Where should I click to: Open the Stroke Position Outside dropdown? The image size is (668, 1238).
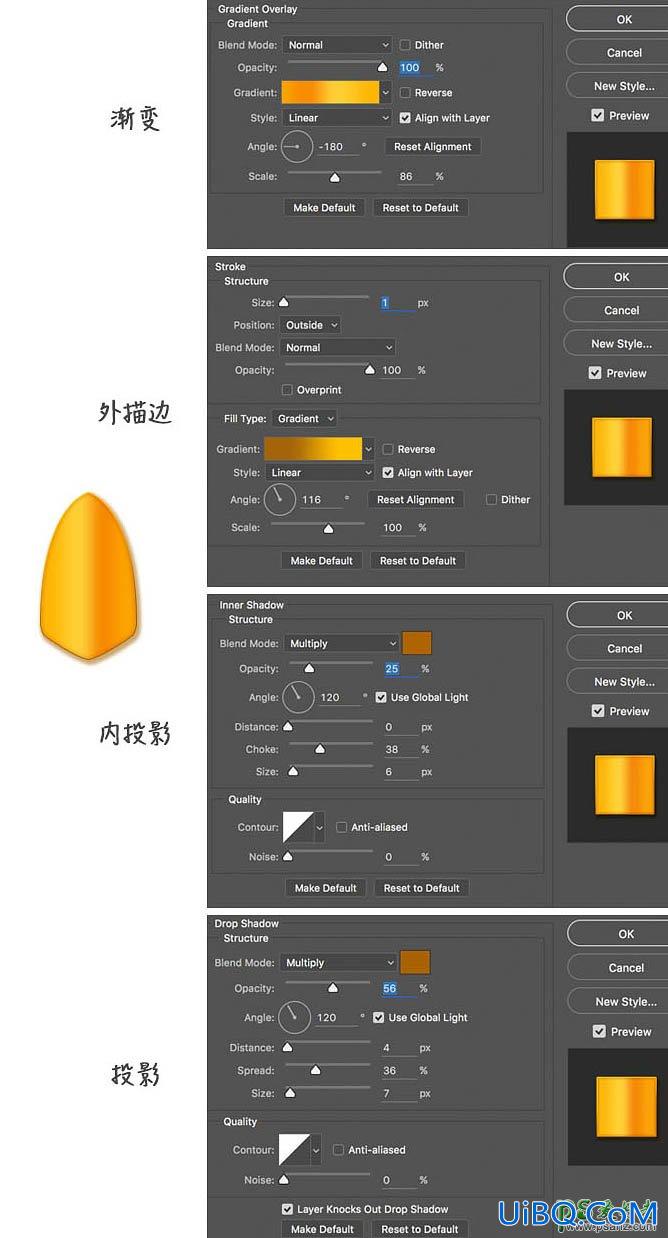(310, 325)
